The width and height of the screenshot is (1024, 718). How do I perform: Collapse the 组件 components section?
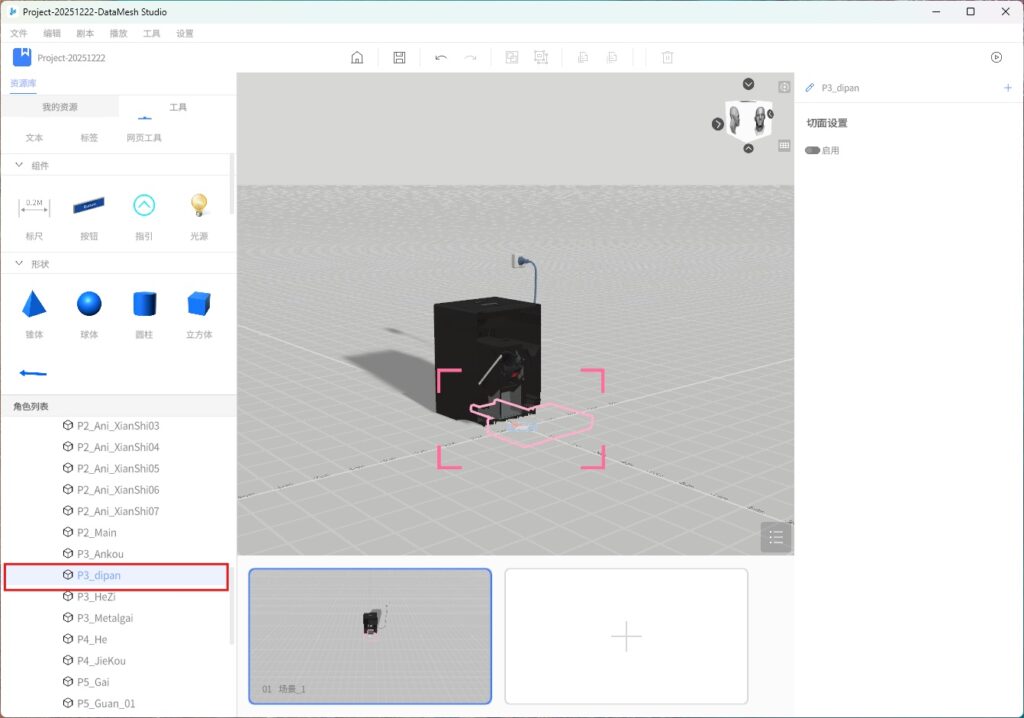19,165
